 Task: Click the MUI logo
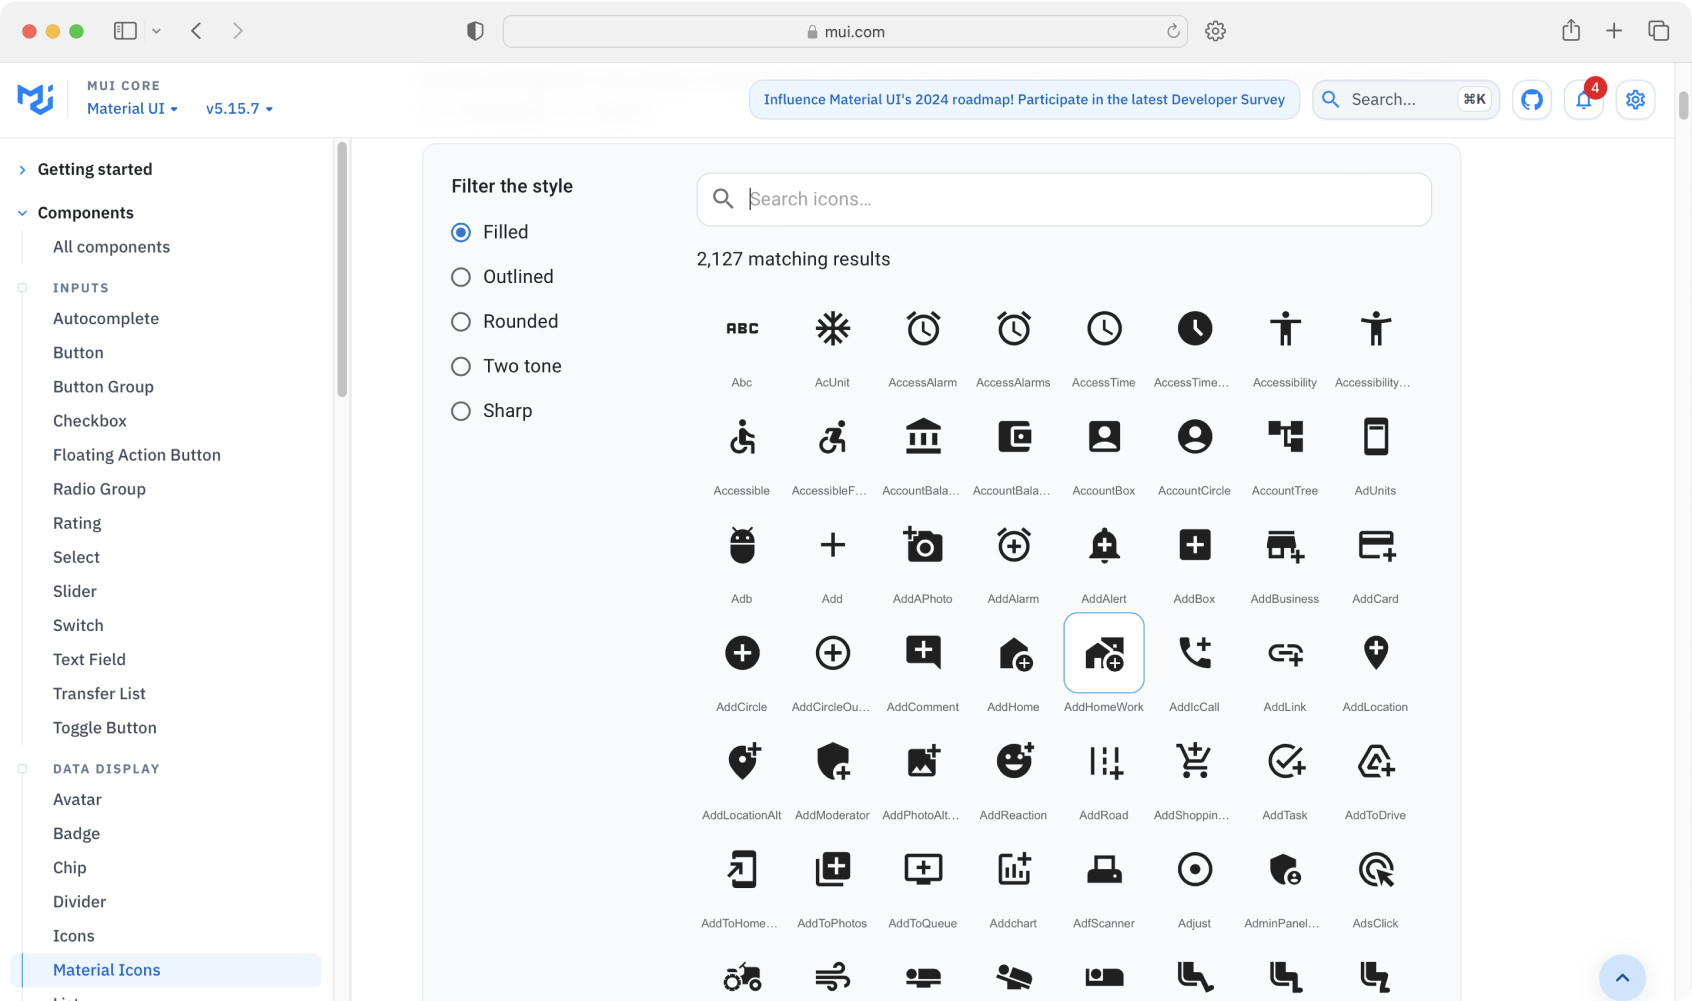(36, 98)
